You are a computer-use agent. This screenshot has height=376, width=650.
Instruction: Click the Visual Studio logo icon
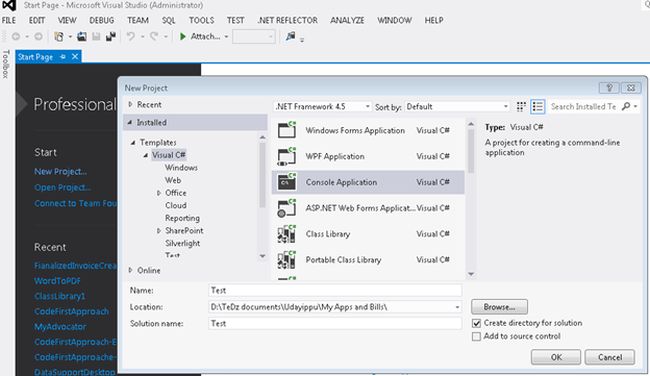tap(8, 5)
